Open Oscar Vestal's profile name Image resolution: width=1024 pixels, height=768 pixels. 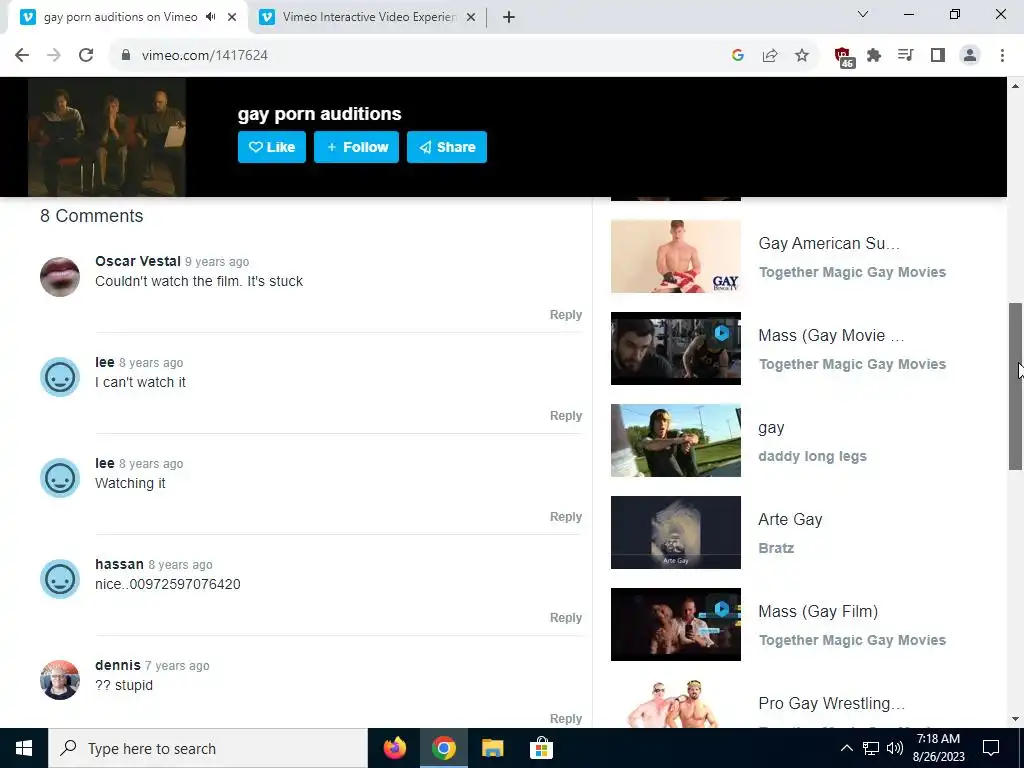tap(138, 261)
